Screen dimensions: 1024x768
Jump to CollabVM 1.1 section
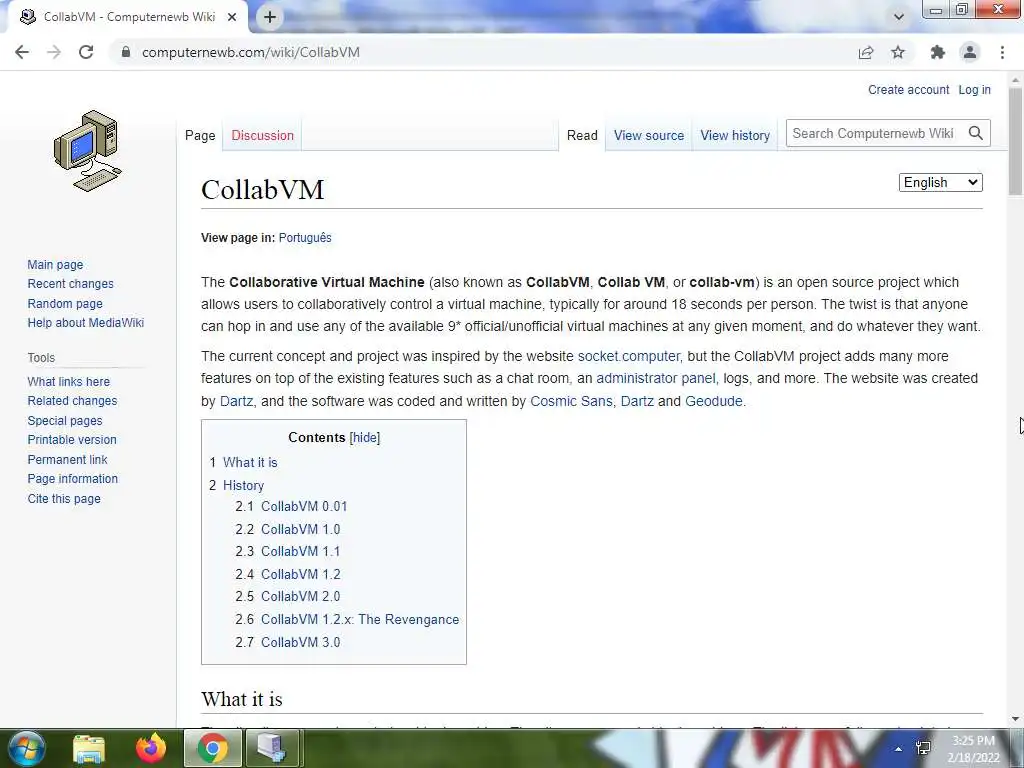(x=300, y=552)
